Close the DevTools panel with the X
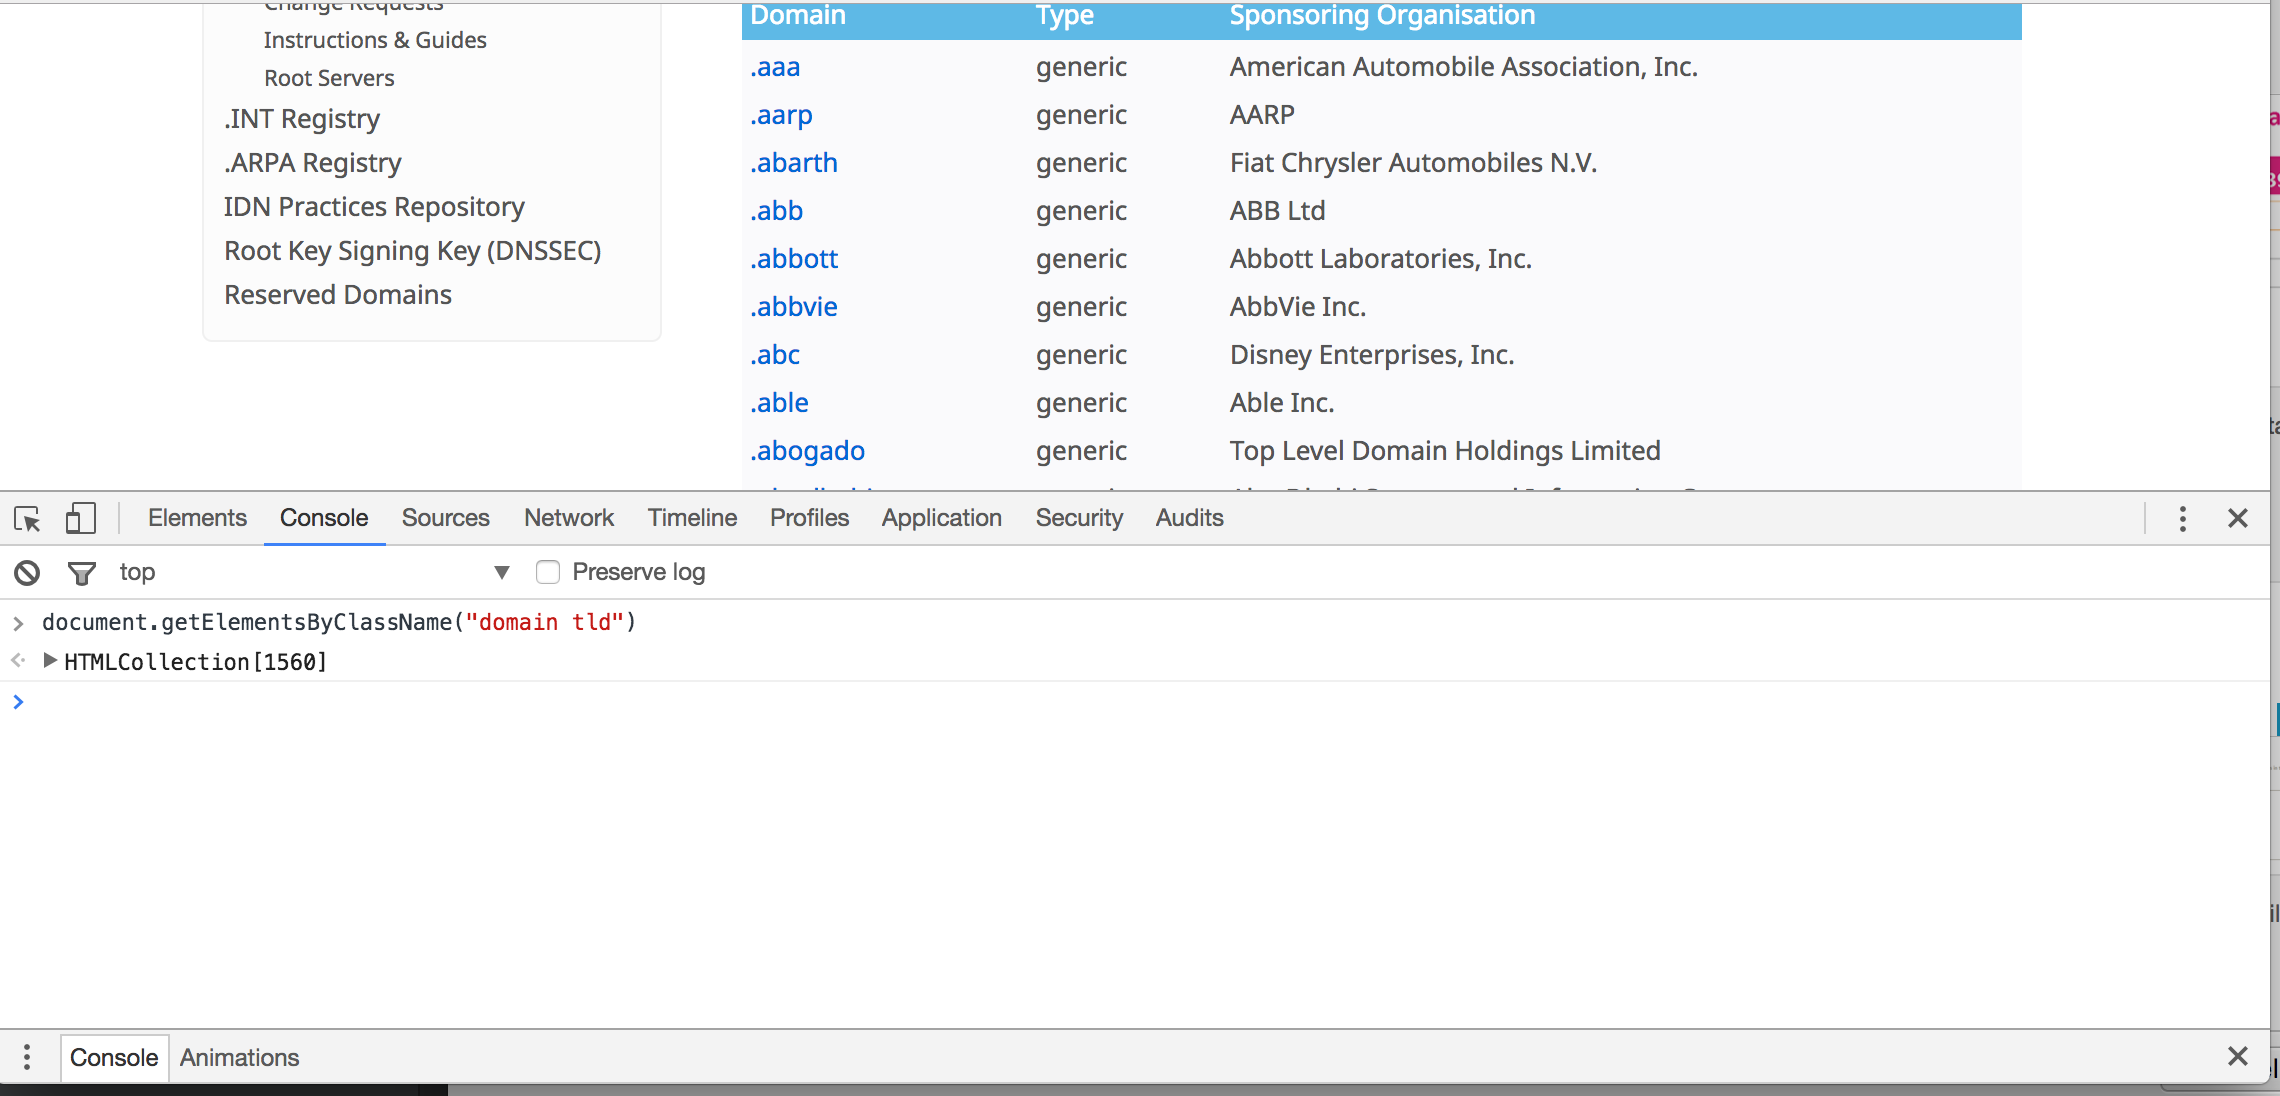The height and width of the screenshot is (1096, 2280). click(x=2238, y=518)
